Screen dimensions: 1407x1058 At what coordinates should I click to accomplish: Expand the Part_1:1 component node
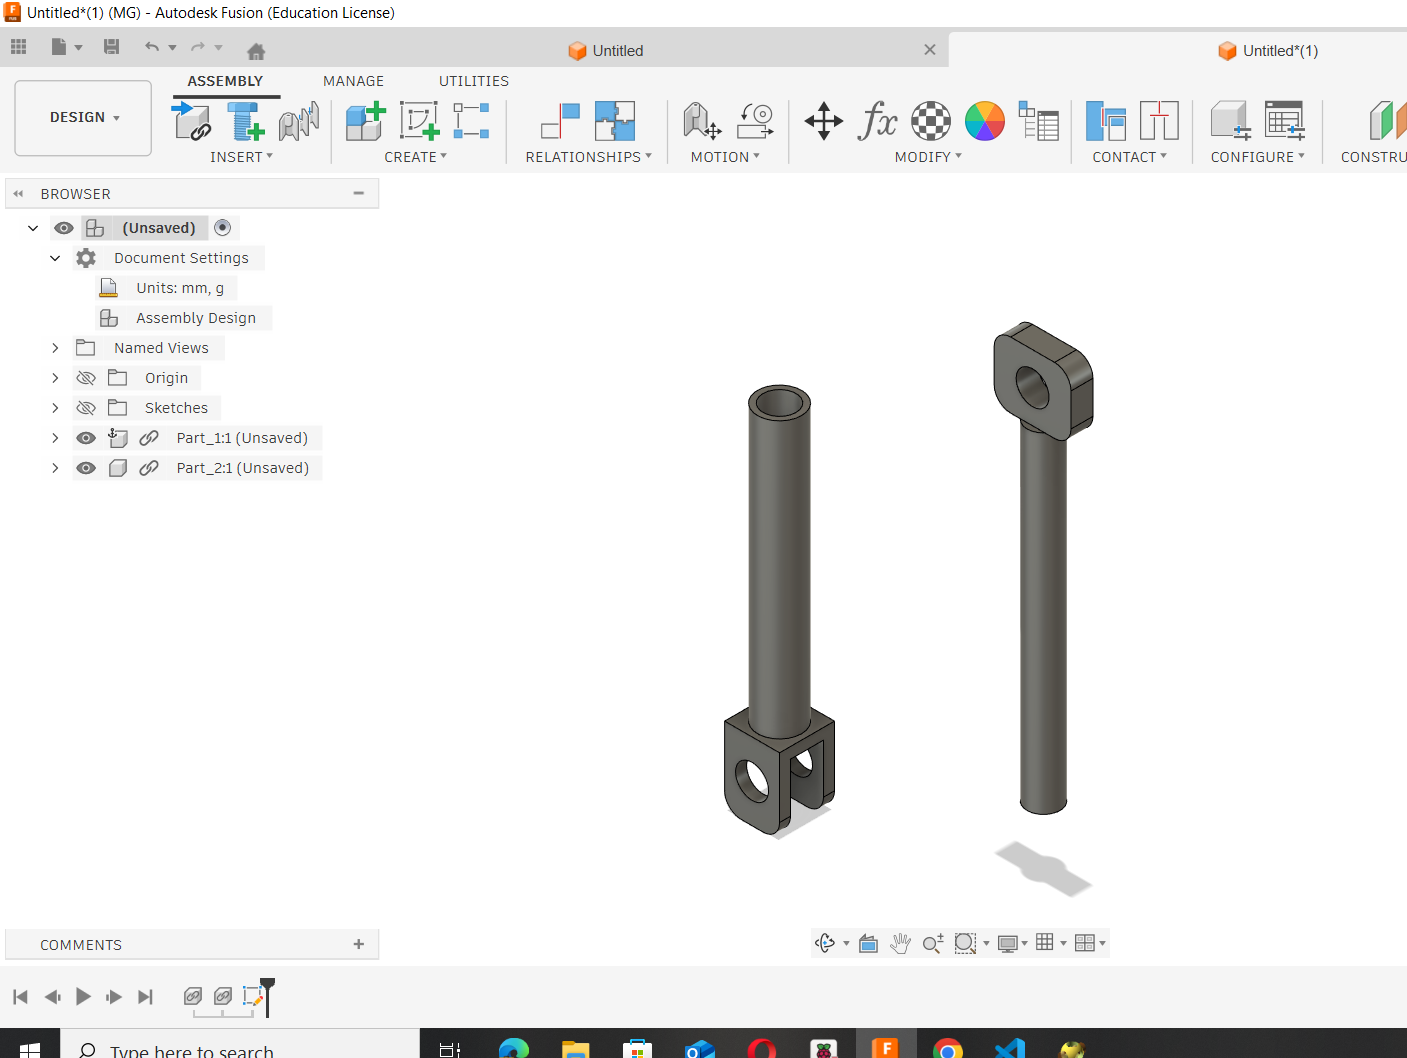[x=55, y=438]
